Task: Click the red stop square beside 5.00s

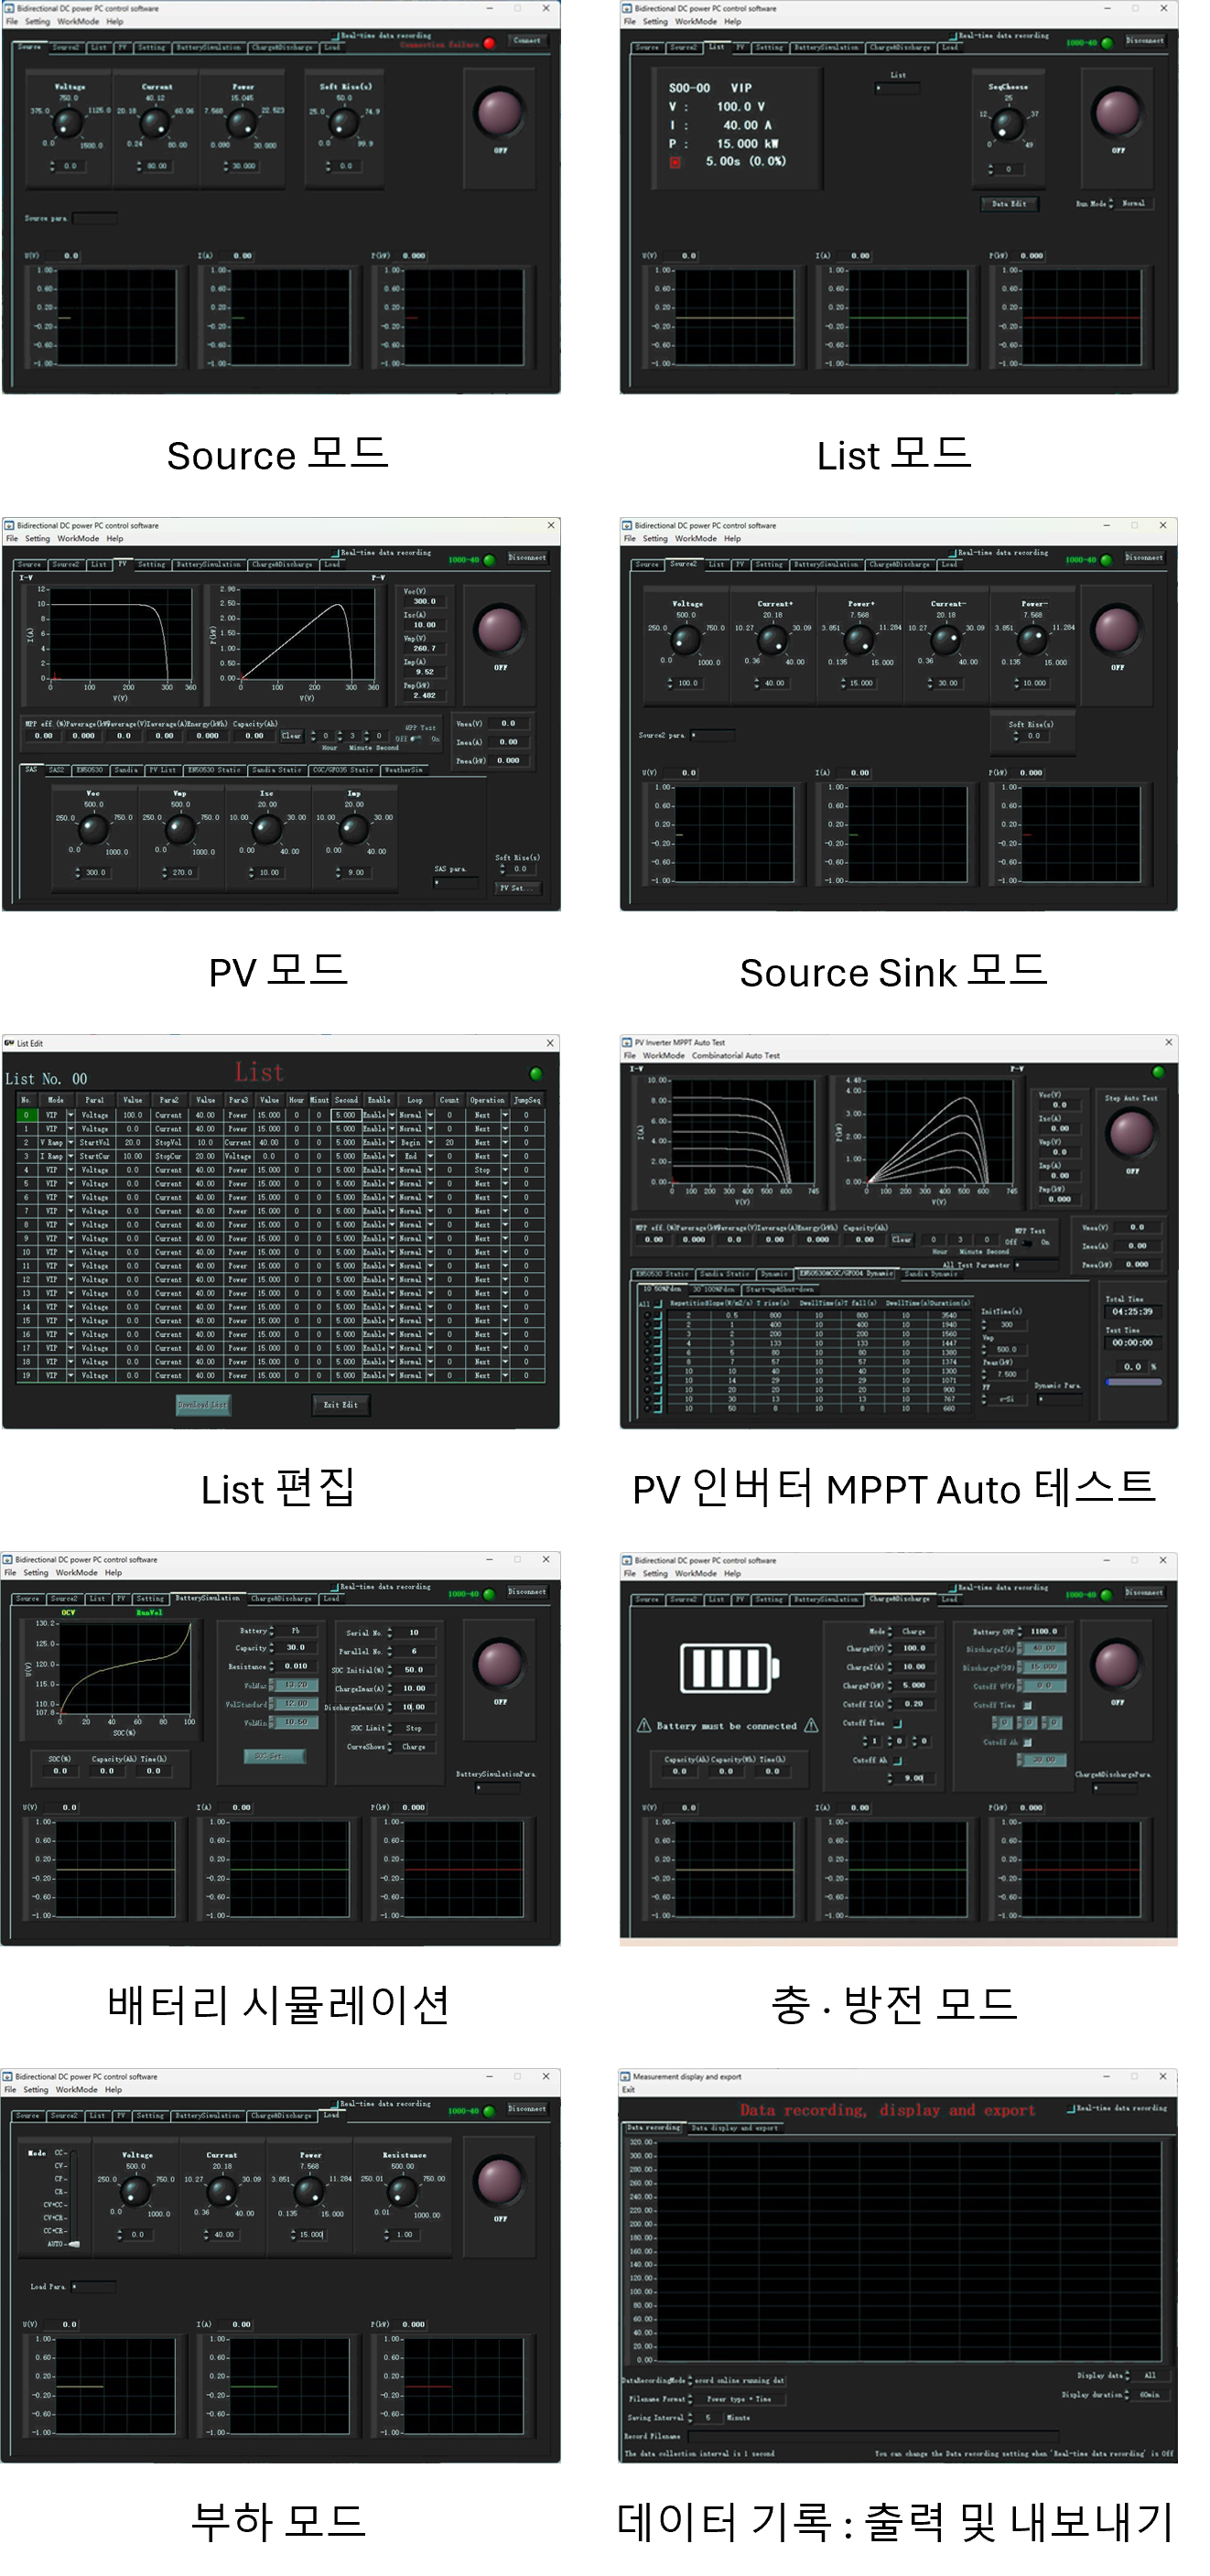Action: click(x=675, y=162)
